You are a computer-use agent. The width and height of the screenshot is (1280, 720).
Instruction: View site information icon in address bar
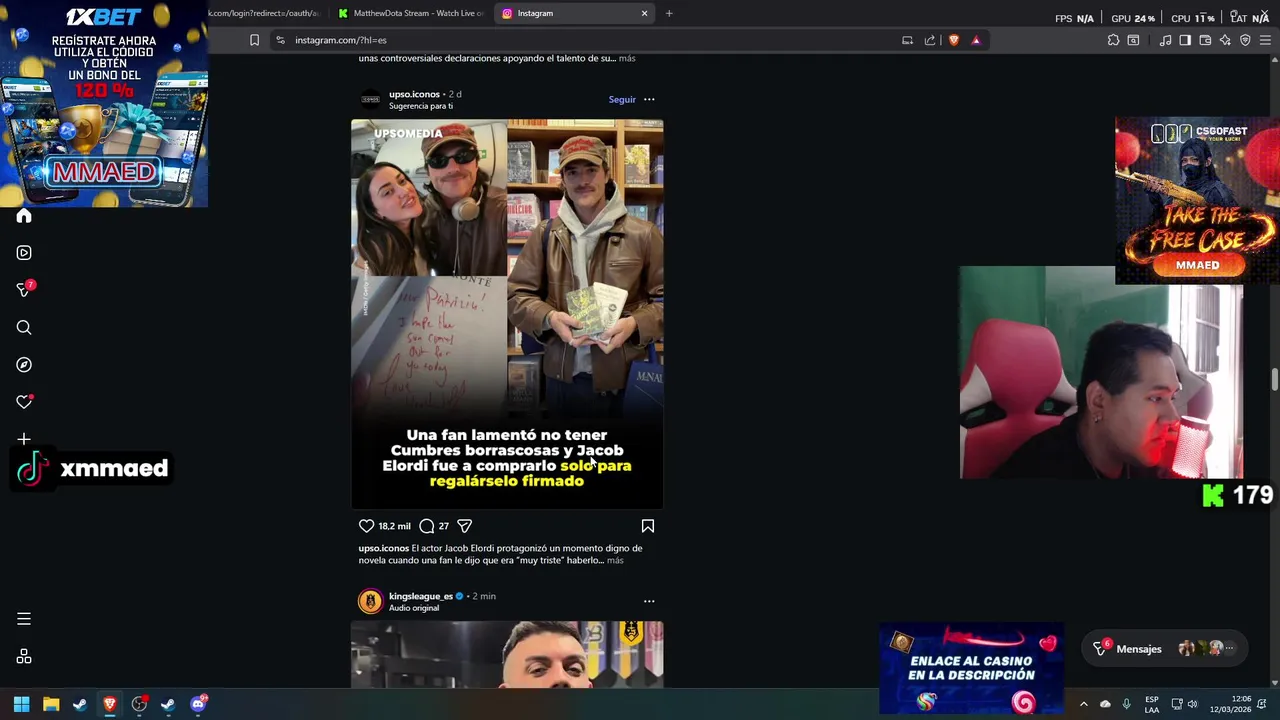pyautogui.click(x=280, y=40)
